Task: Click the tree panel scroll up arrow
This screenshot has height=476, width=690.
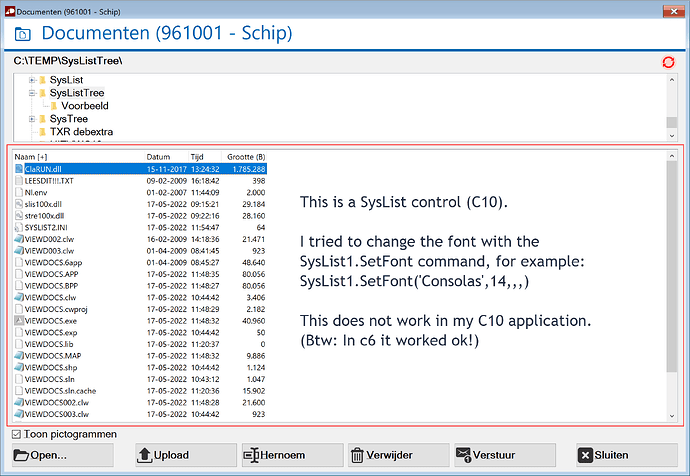Action: (672, 80)
